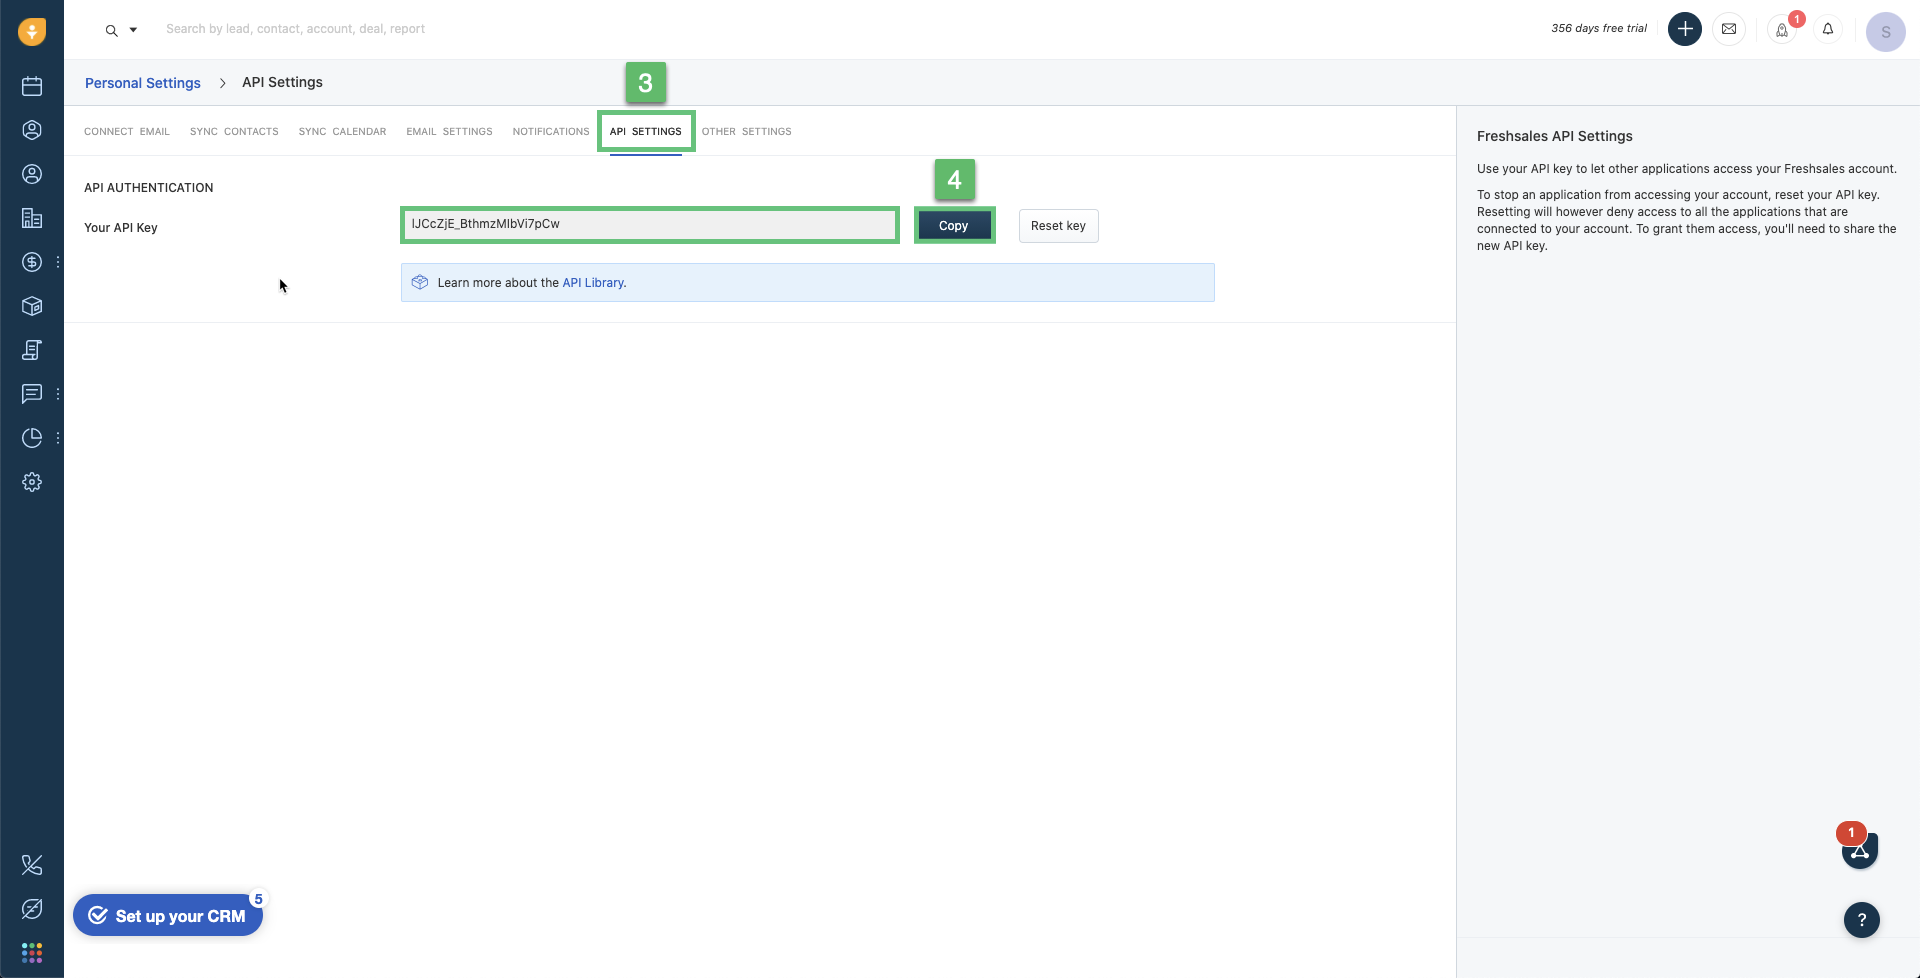Open the notifications bell in the top bar
This screenshot has width=1920, height=978.
click(1828, 29)
